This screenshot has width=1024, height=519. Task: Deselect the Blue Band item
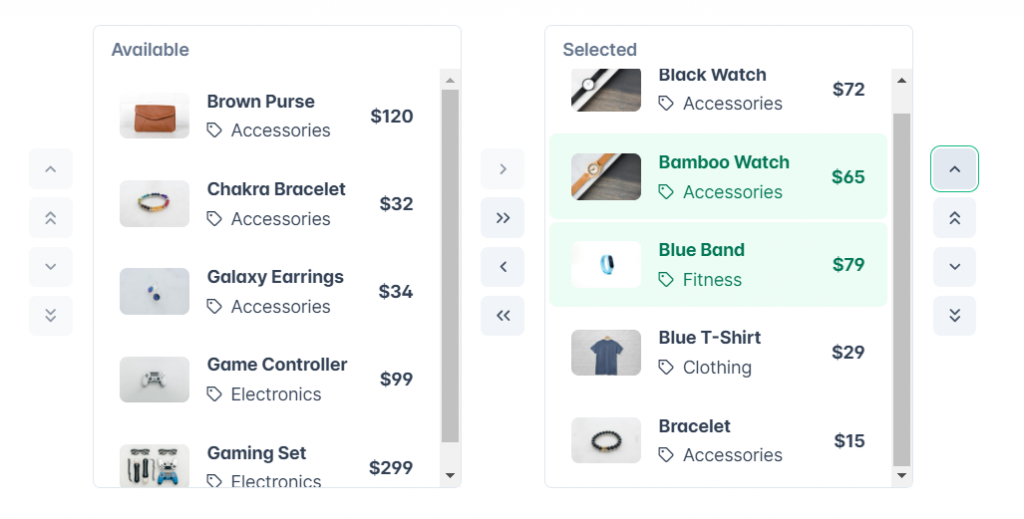pyautogui.click(x=718, y=265)
